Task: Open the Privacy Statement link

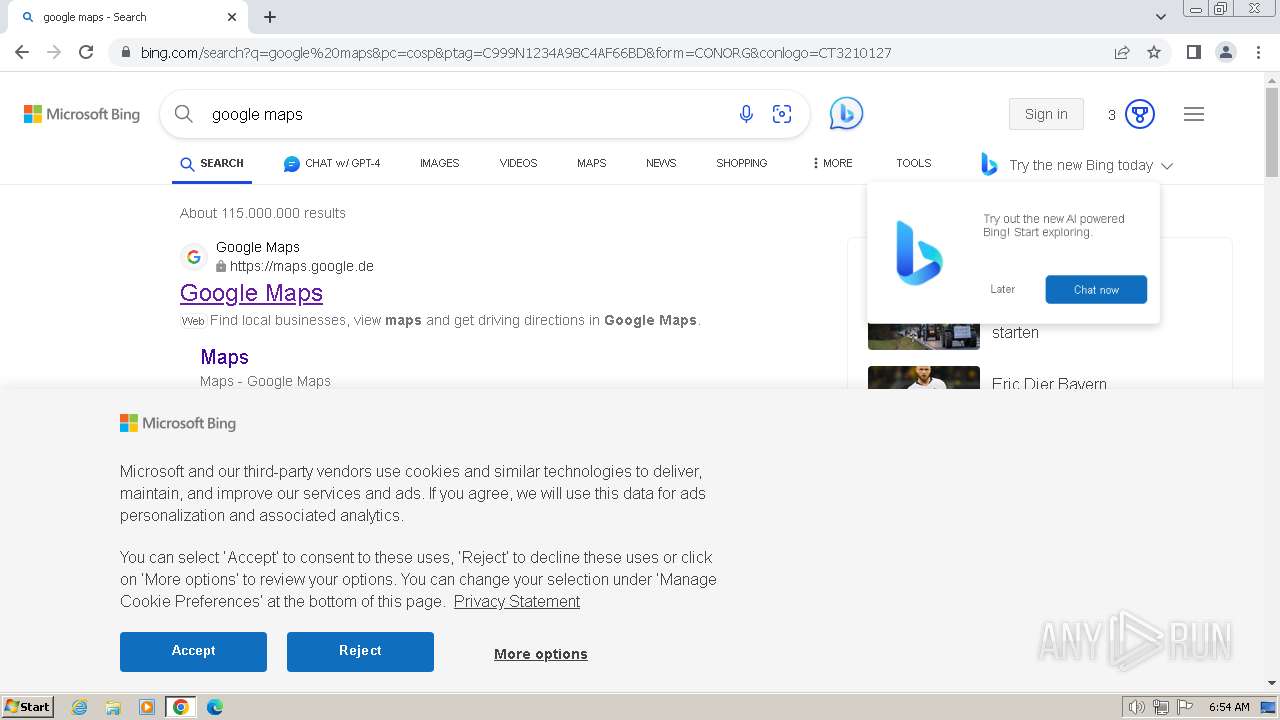Action: point(517,601)
